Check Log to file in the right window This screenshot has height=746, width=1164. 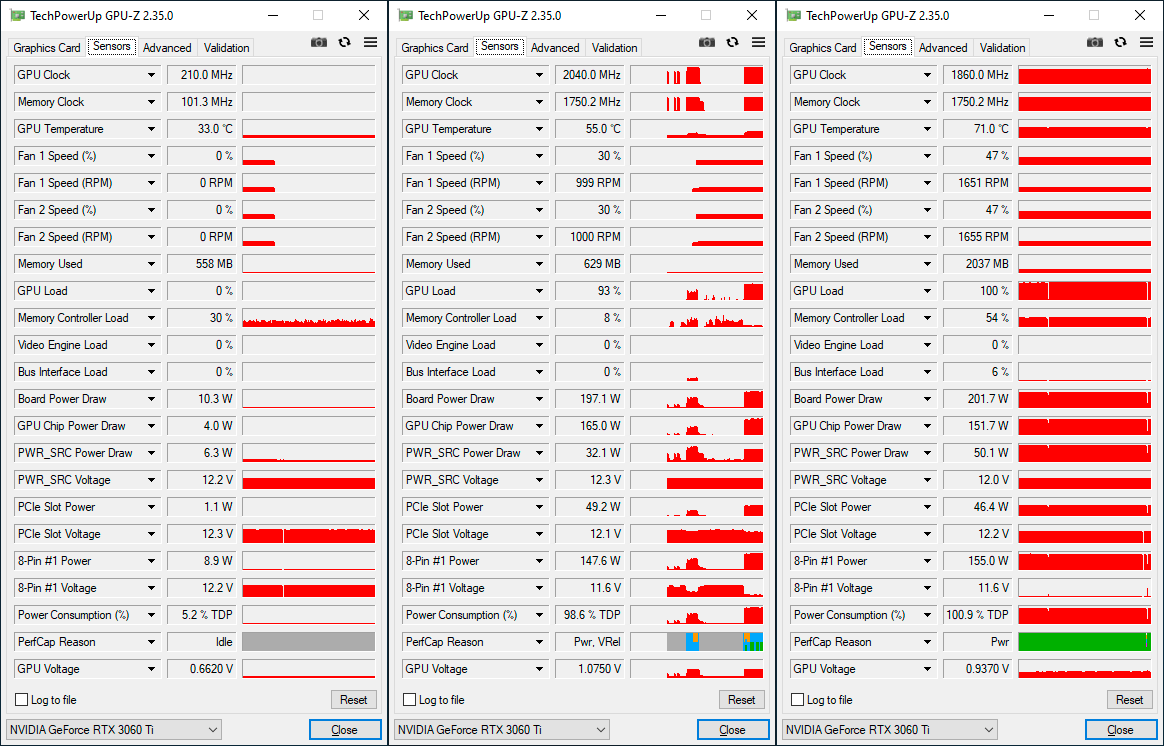coord(798,700)
